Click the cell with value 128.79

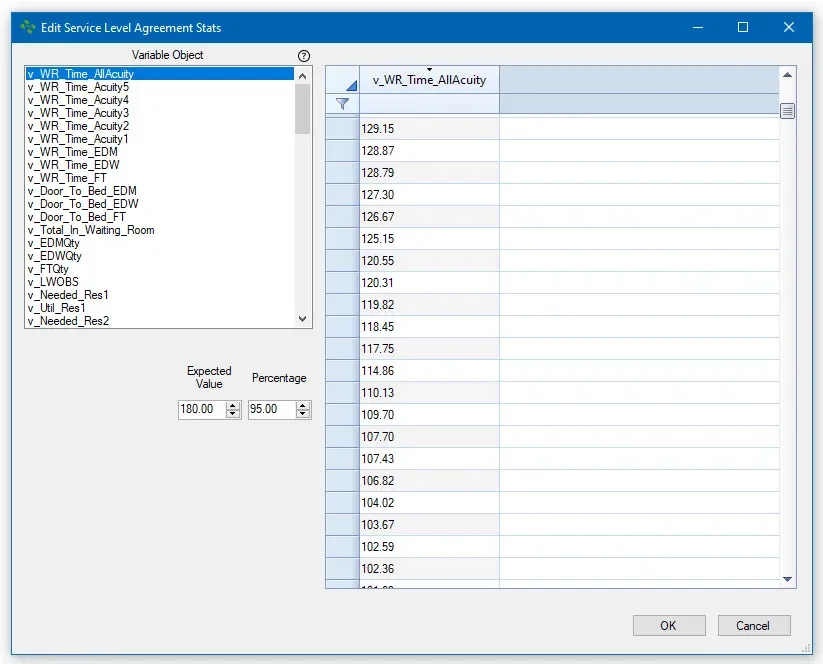click(x=429, y=173)
